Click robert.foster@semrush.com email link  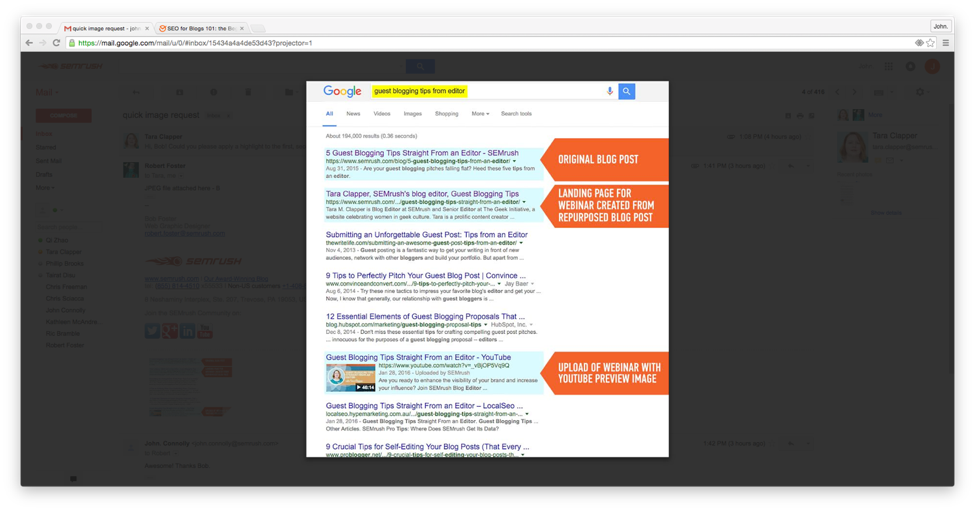185,234
